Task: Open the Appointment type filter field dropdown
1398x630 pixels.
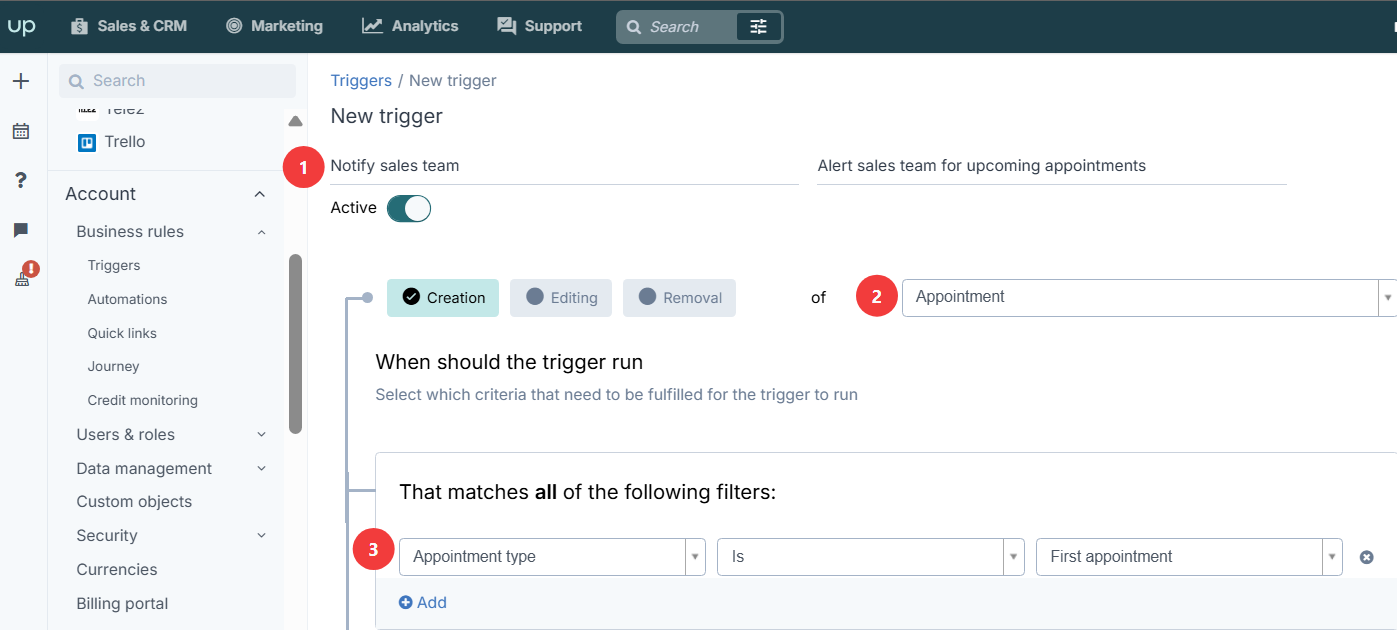Action: [x=552, y=557]
